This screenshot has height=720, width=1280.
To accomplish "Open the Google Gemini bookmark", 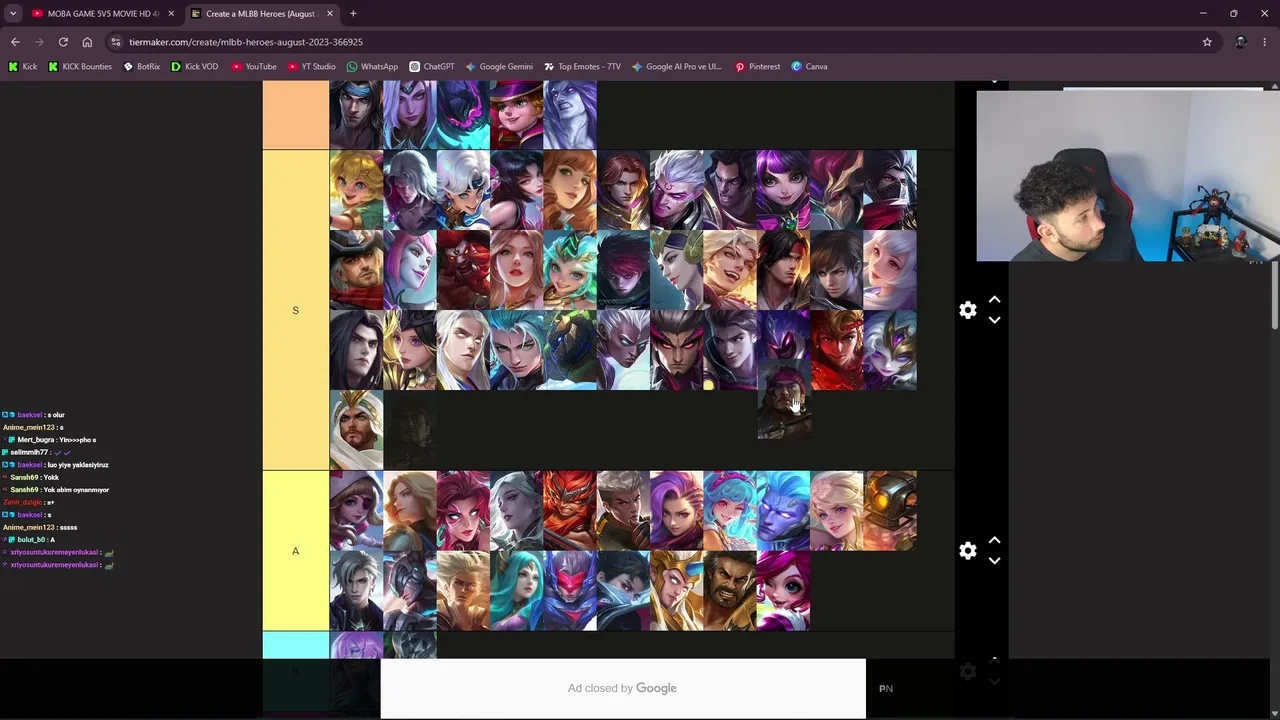I will [x=499, y=67].
